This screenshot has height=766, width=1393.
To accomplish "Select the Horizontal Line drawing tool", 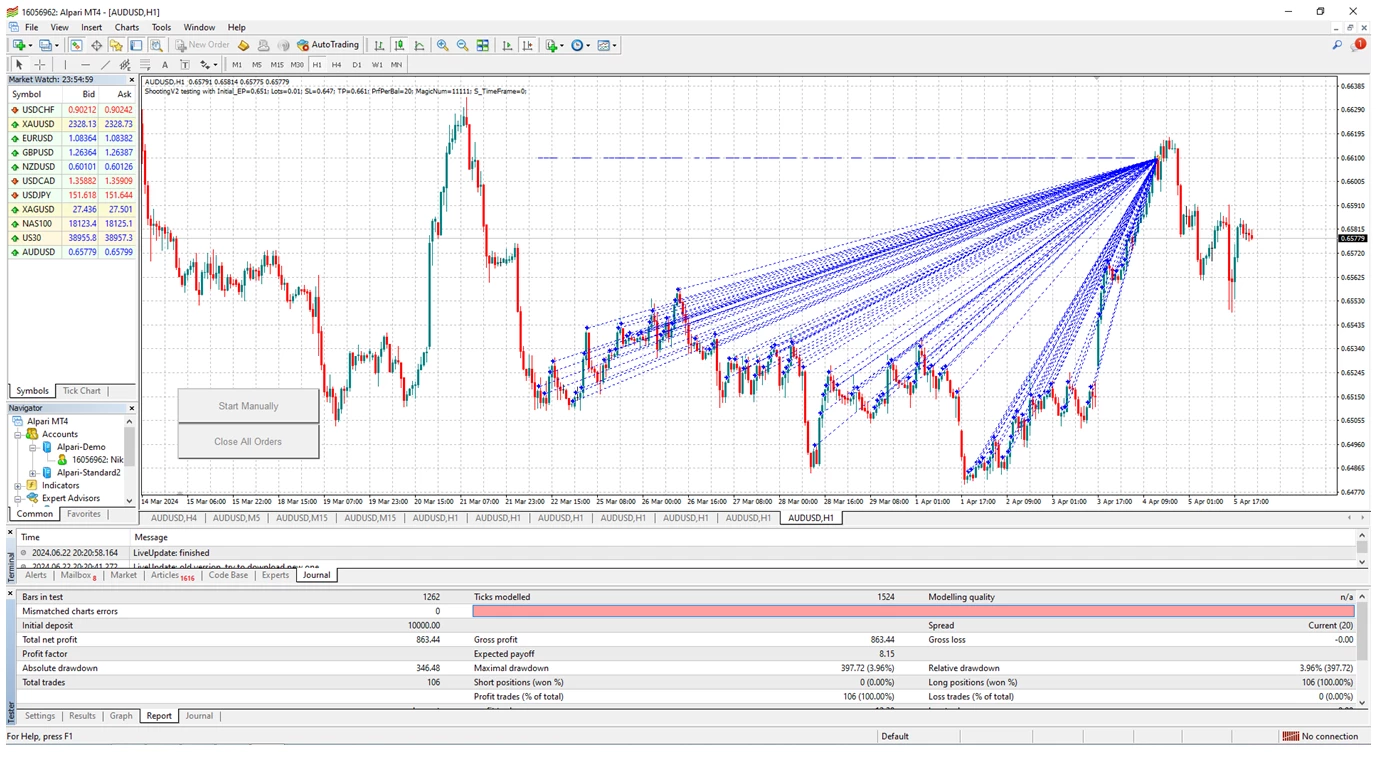I will [x=85, y=65].
